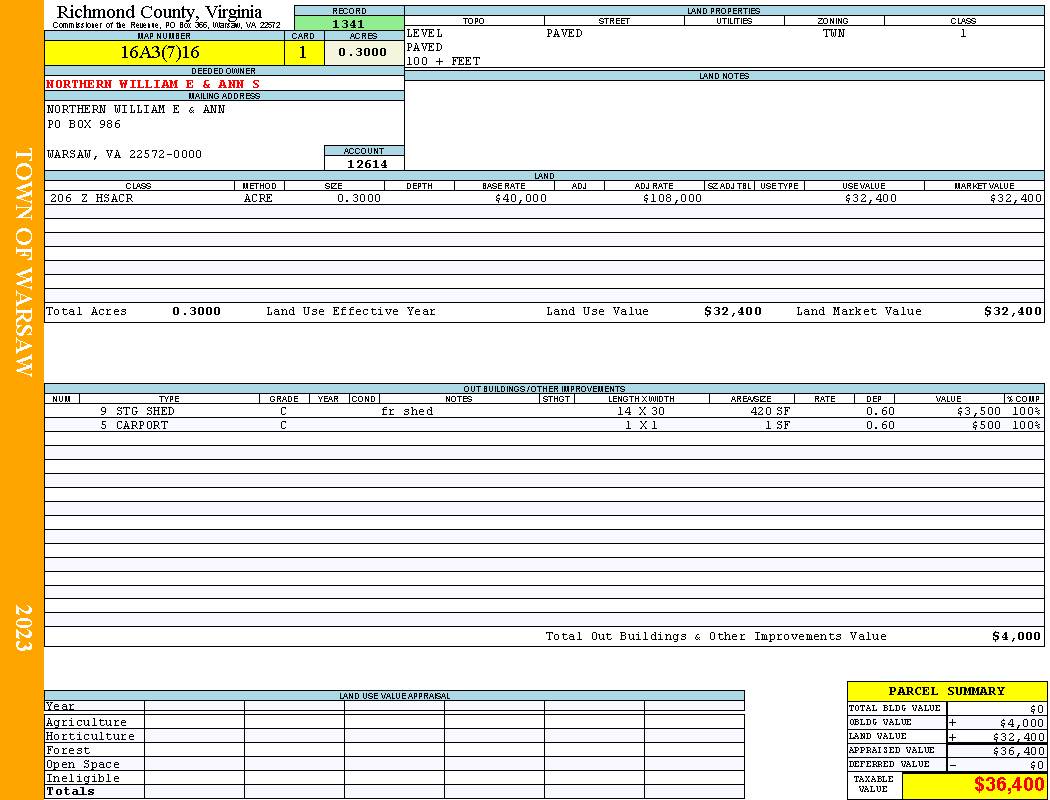This screenshot has width=1050, height=800.
Task: Click the Agriculture row label
Action: [x=86, y=722]
